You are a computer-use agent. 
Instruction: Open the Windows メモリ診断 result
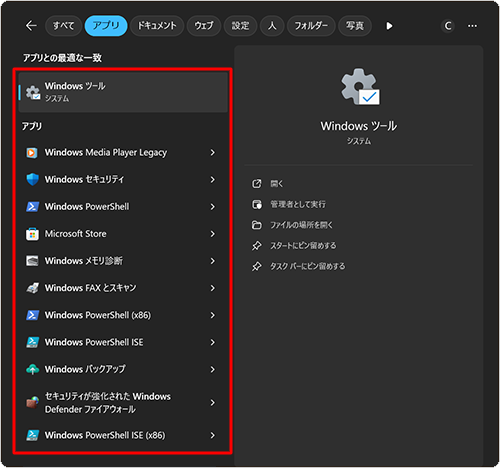[x=84, y=261]
